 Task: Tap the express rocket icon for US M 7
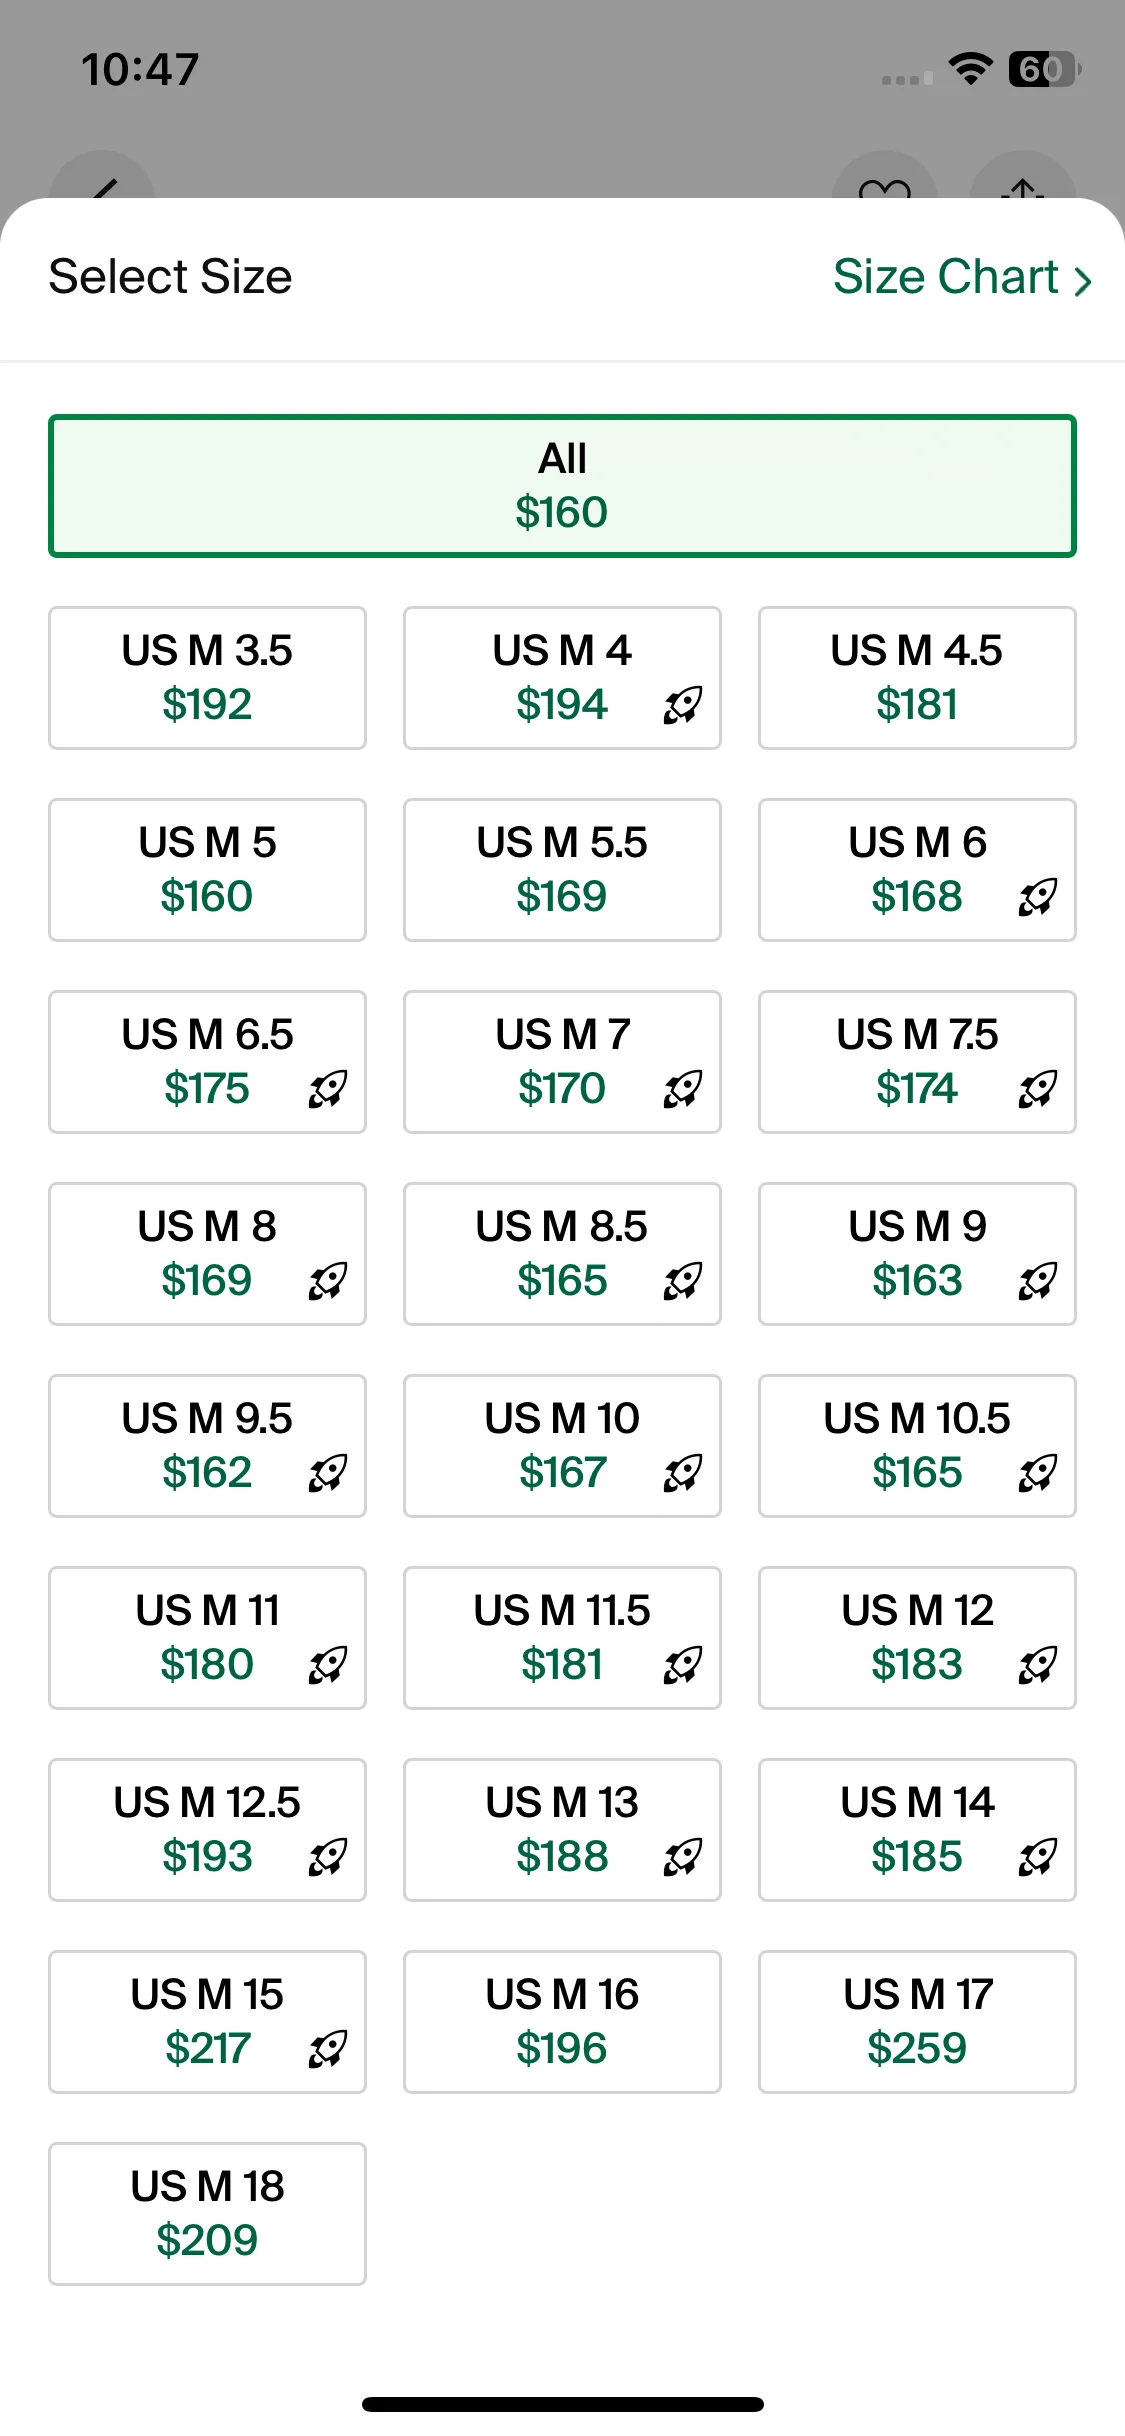click(683, 1089)
